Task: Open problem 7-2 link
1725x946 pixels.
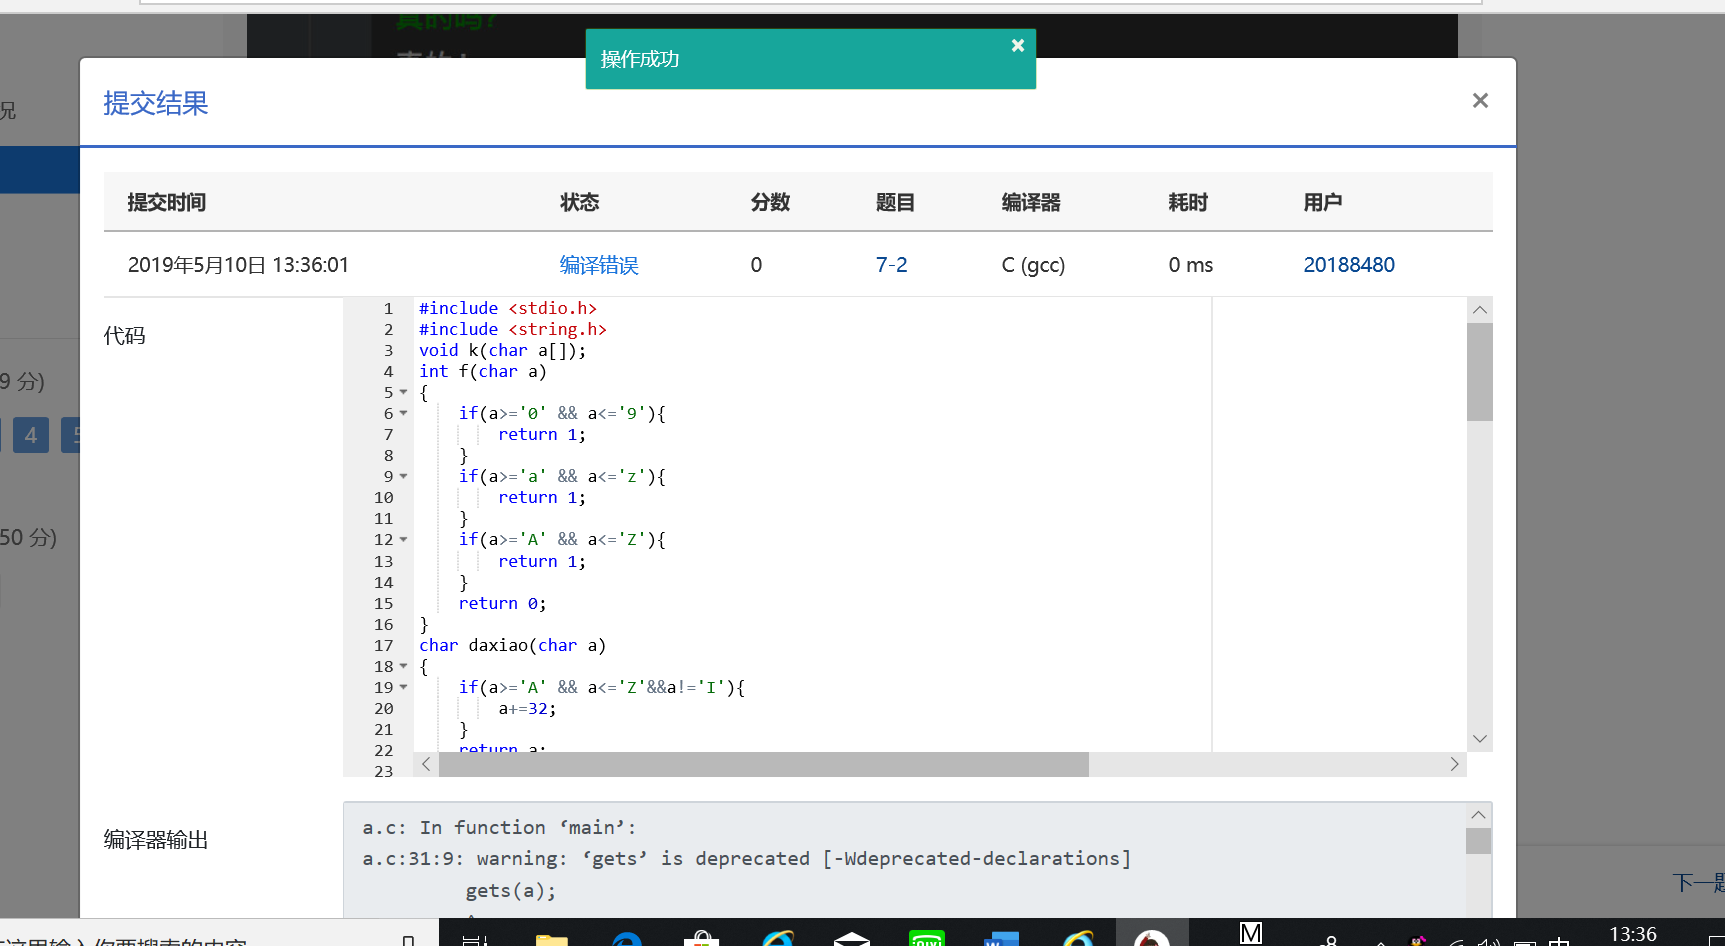Action: tap(891, 265)
